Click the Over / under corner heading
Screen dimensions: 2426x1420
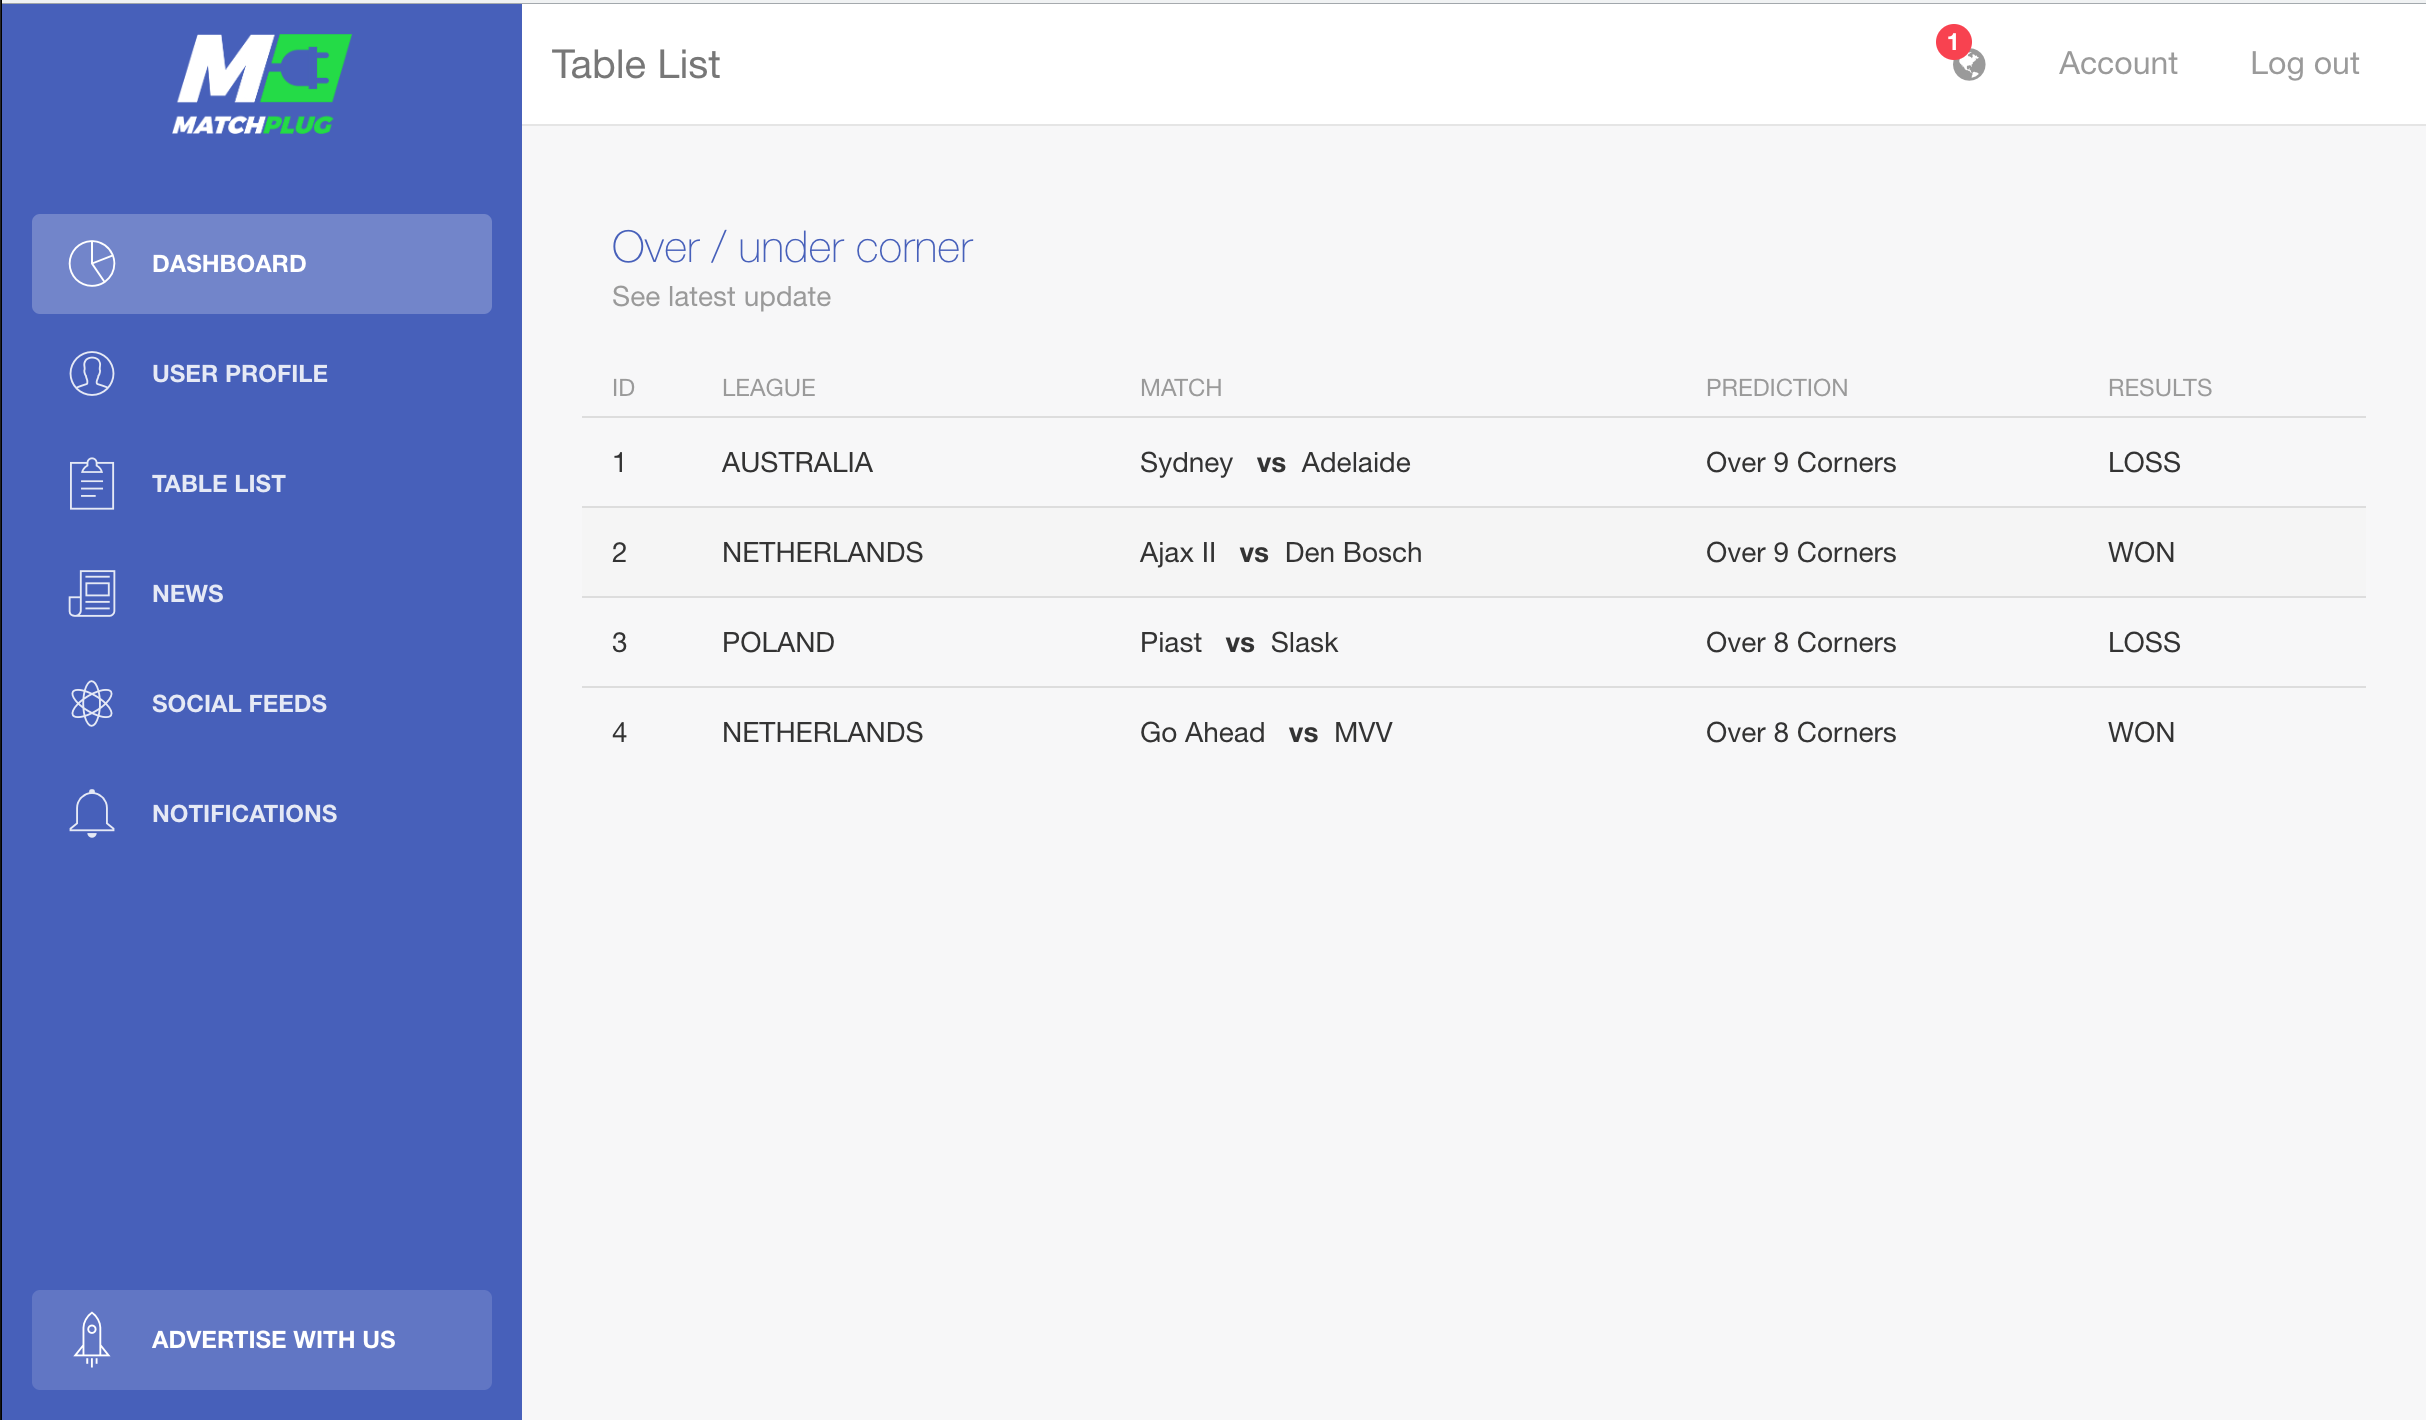point(792,248)
